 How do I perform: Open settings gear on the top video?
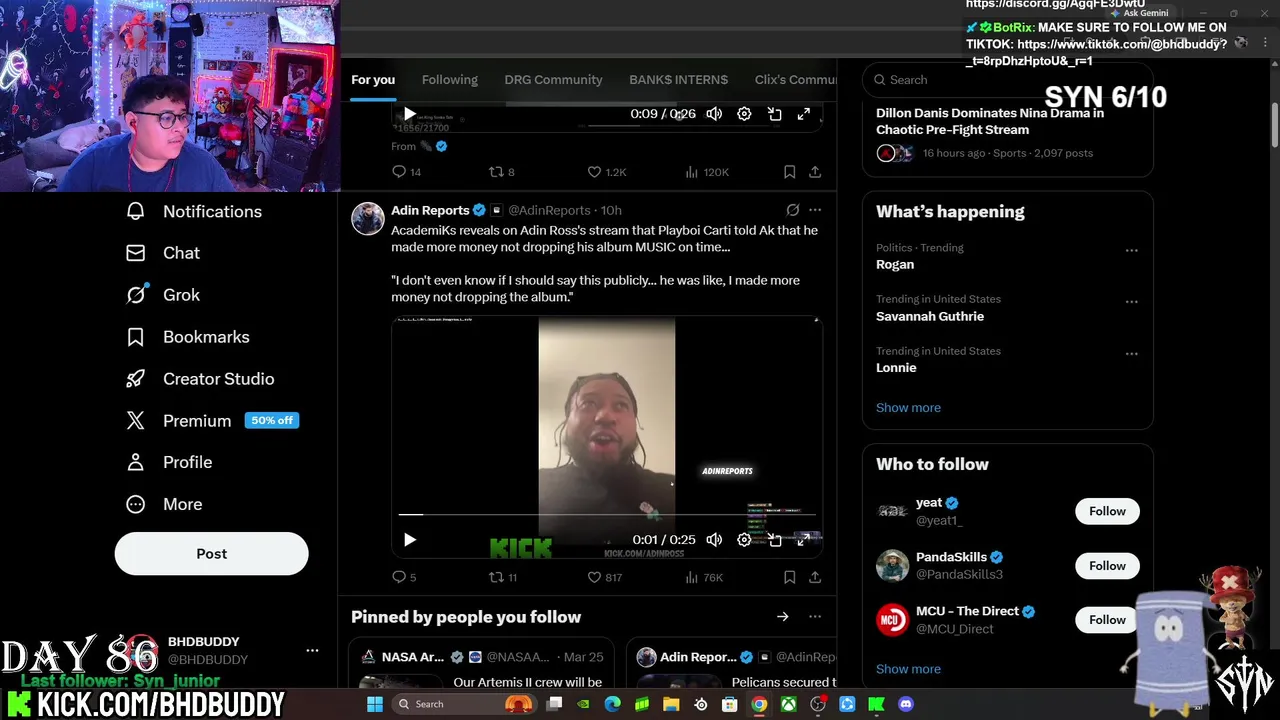click(744, 114)
